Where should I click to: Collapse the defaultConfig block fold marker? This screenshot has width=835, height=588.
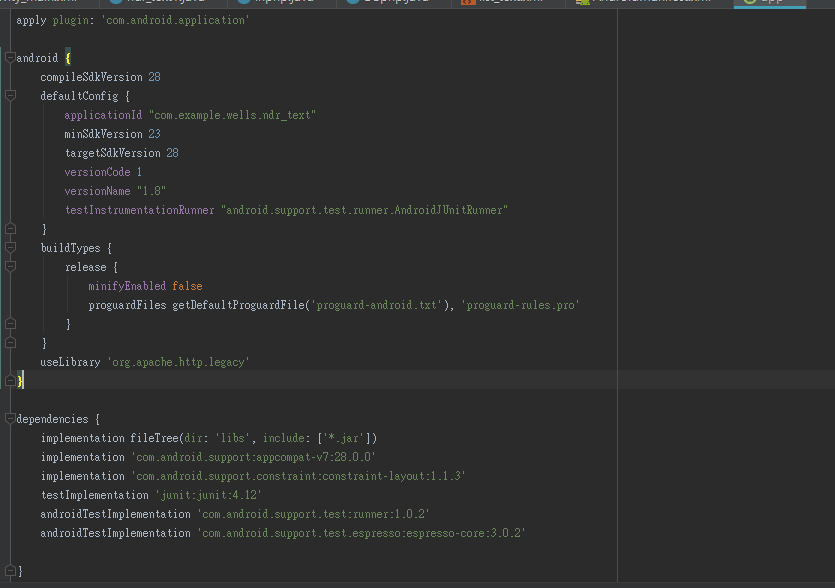[x=10, y=95]
